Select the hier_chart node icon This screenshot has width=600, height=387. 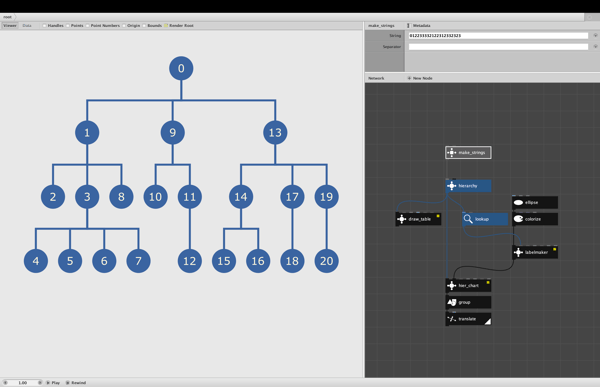452,286
